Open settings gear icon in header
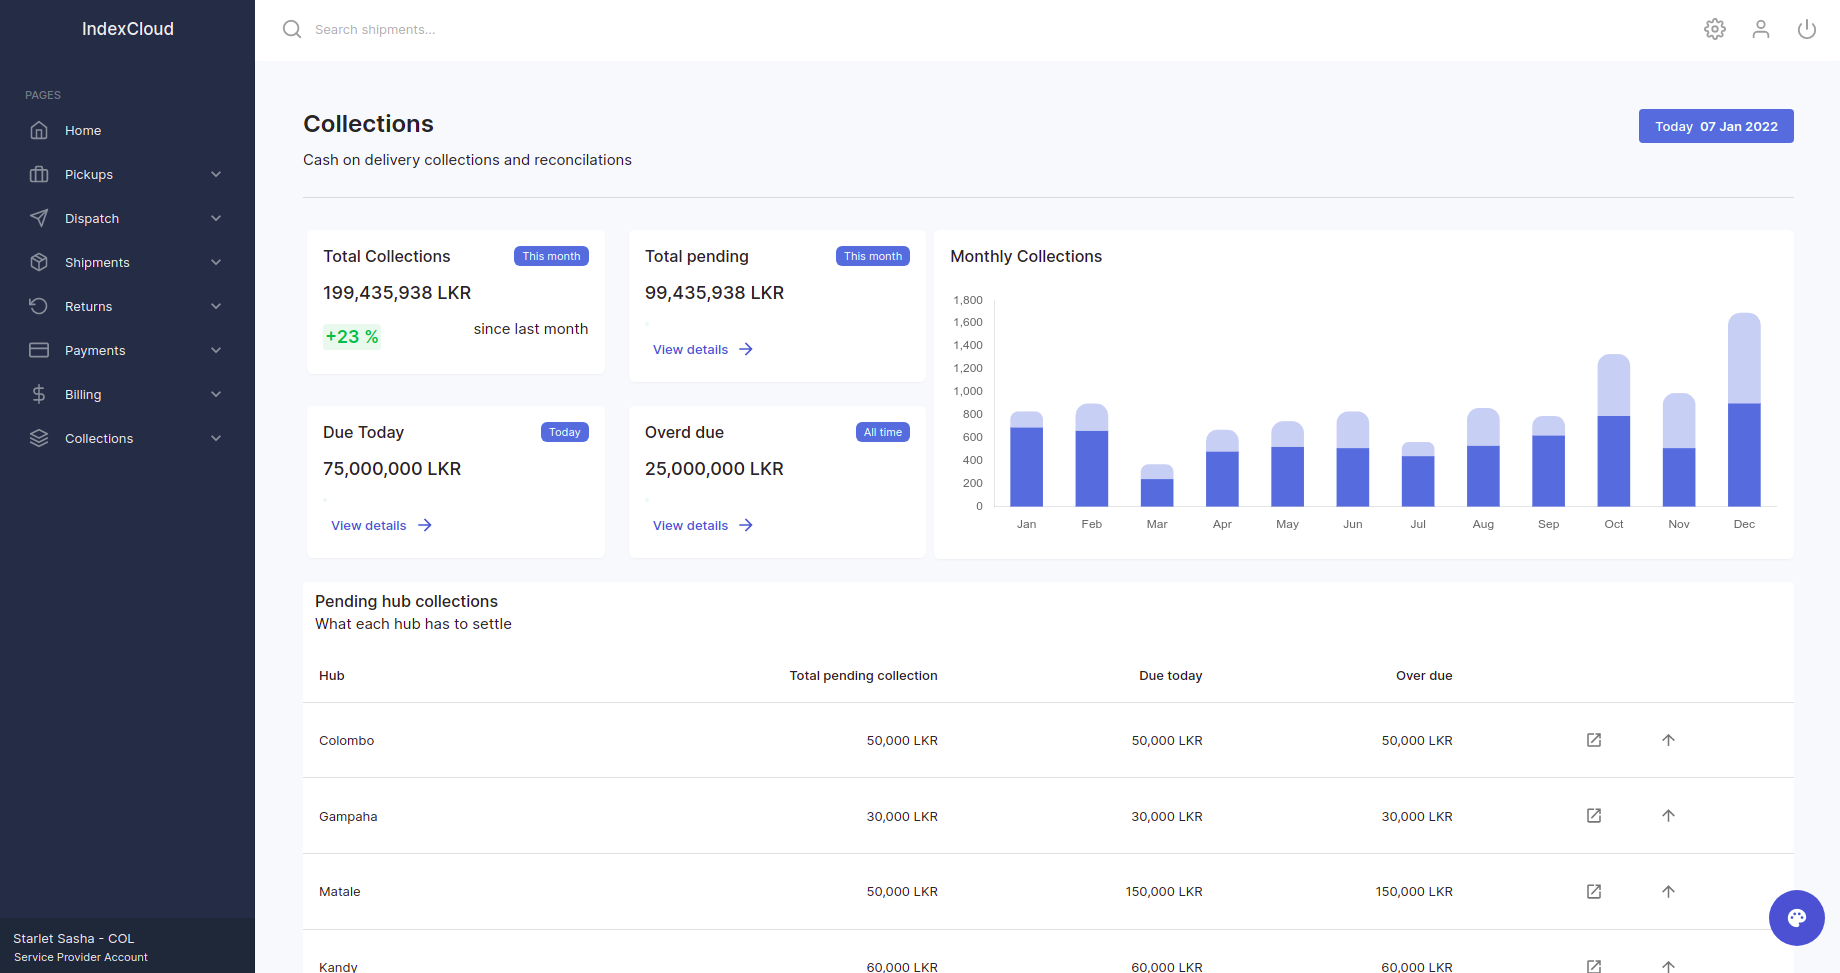 (1714, 29)
